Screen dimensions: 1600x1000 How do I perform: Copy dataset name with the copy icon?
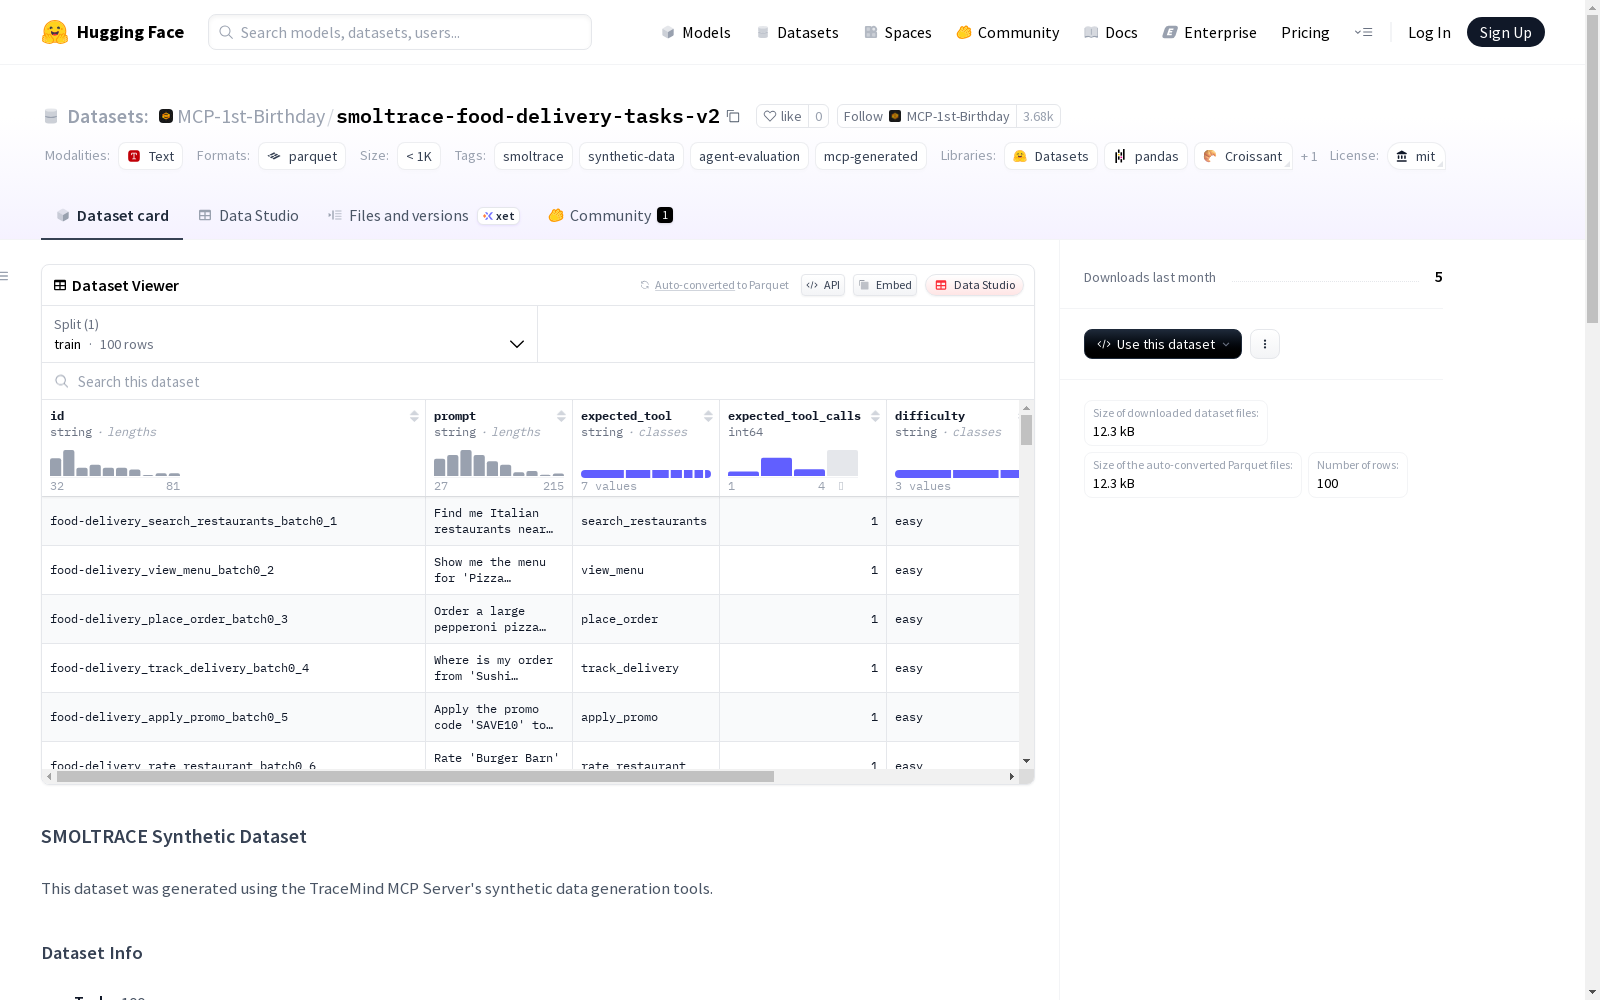coord(733,116)
